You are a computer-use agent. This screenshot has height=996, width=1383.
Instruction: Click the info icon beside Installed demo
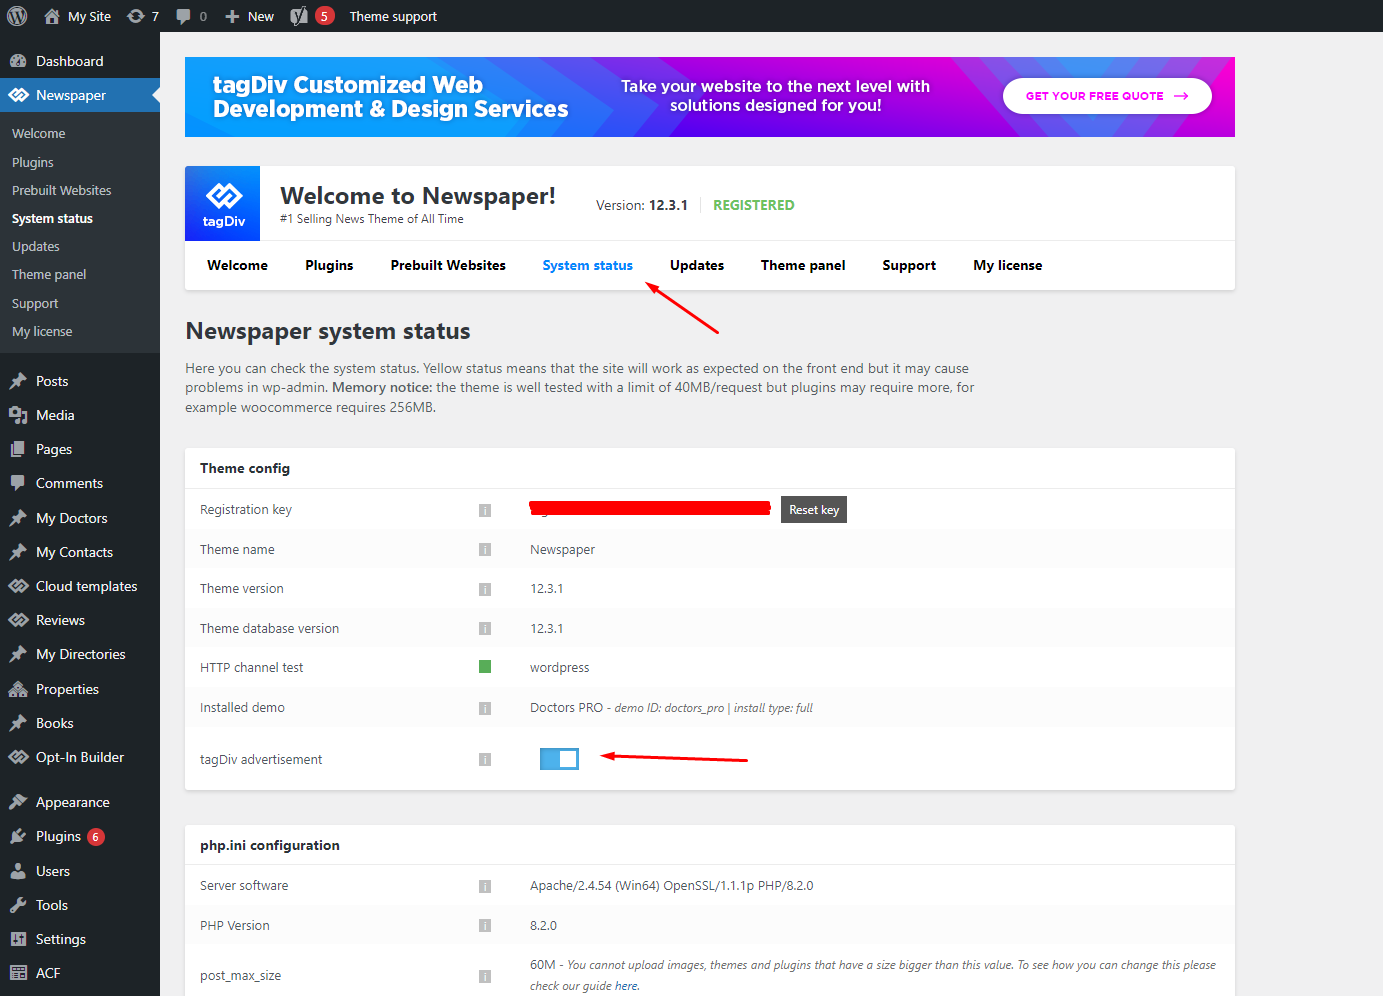point(485,708)
